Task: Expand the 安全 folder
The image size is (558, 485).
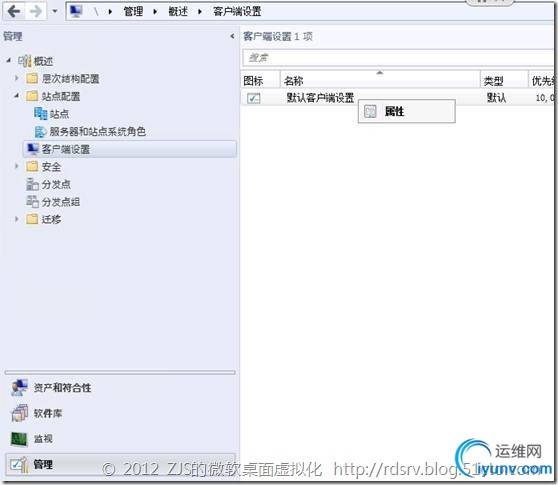Action: [x=16, y=166]
